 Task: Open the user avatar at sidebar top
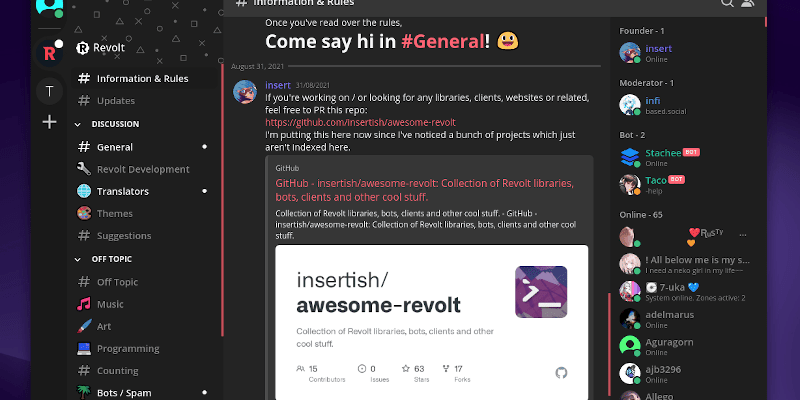click(49, 6)
